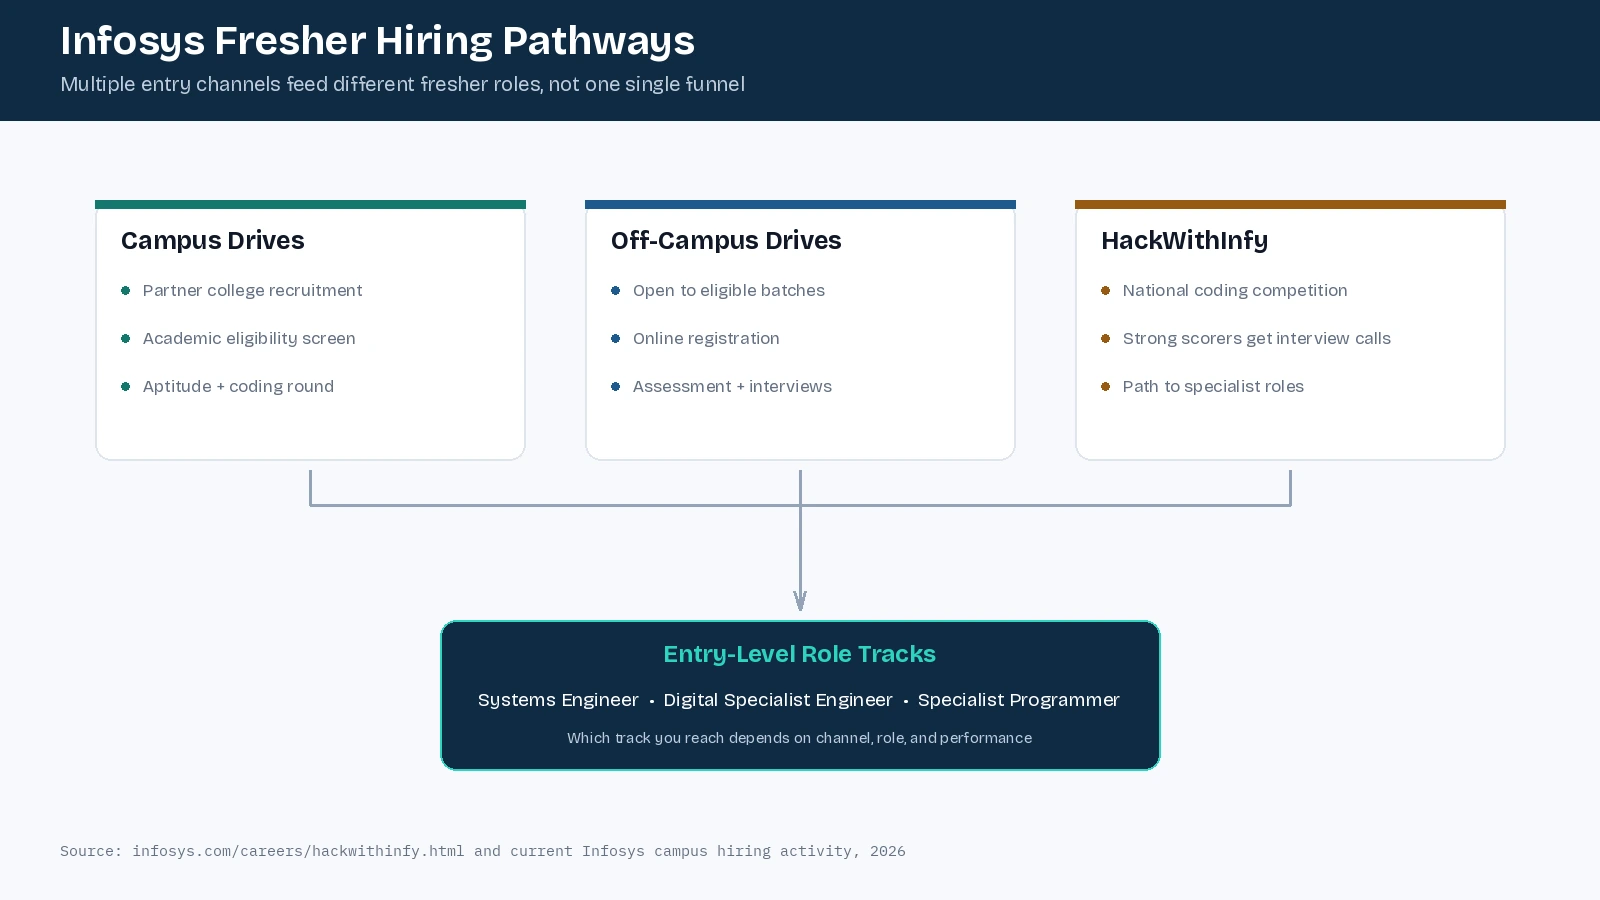Click the 'HackWithInfy' card heading
Screen dimensions: 1600x900
pyautogui.click(x=1184, y=240)
